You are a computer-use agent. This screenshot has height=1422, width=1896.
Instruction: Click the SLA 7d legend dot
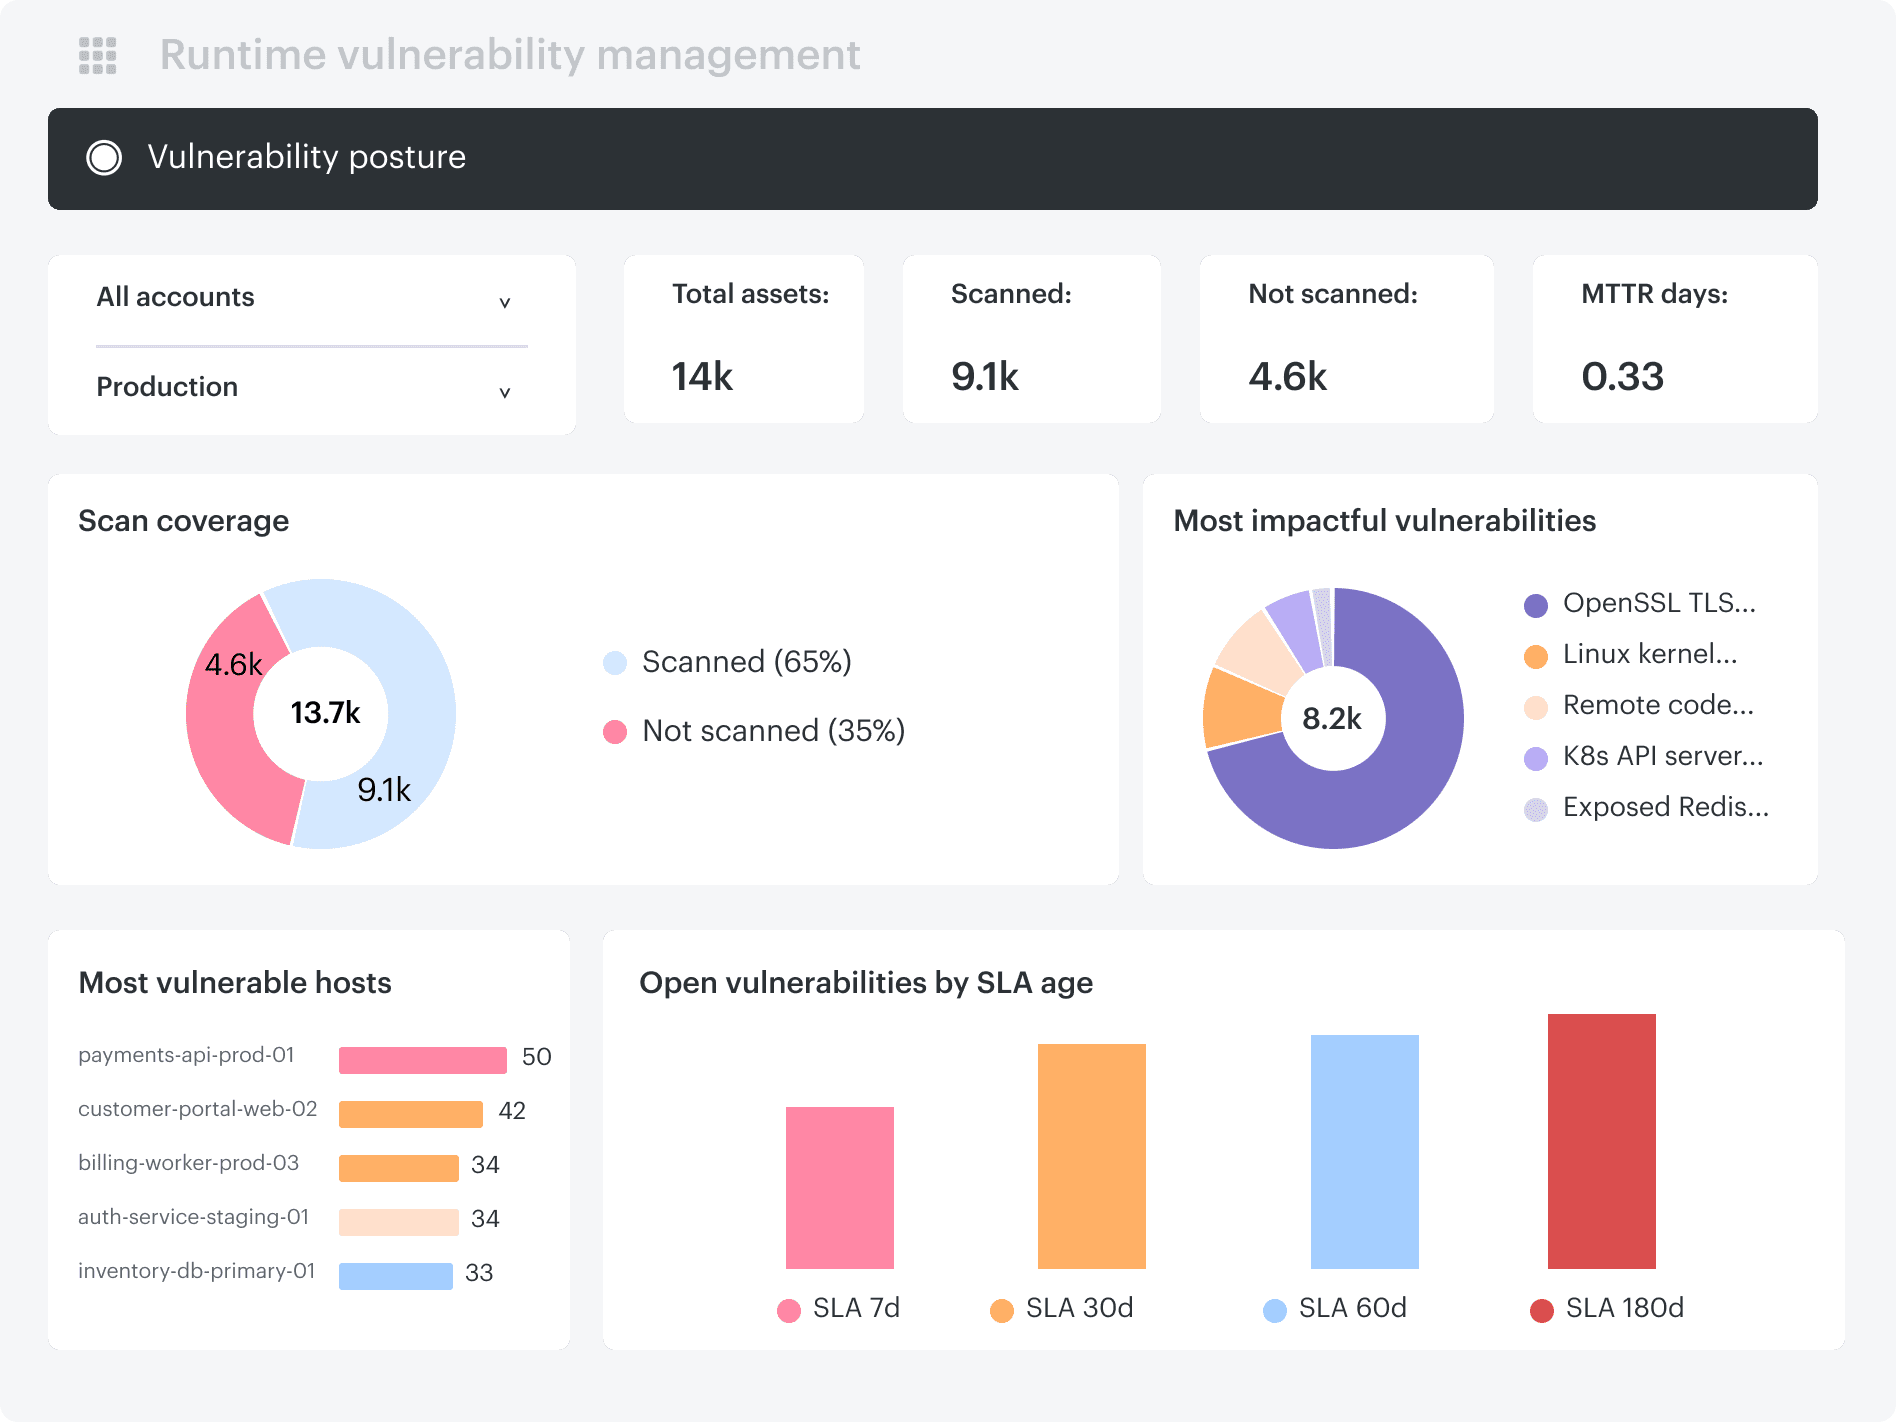[789, 1311]
